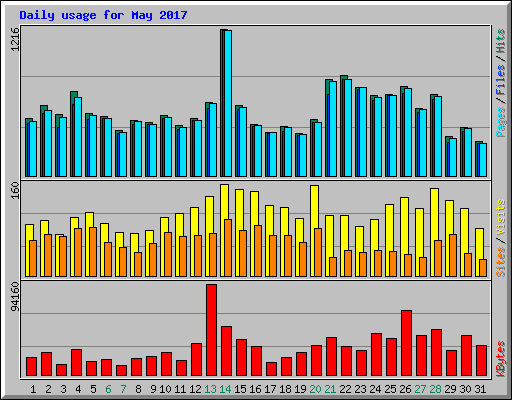Select the cyan pages bar for day 26
Screen dimensions: 512x400
pyautogui.click(x=408, y=132)
